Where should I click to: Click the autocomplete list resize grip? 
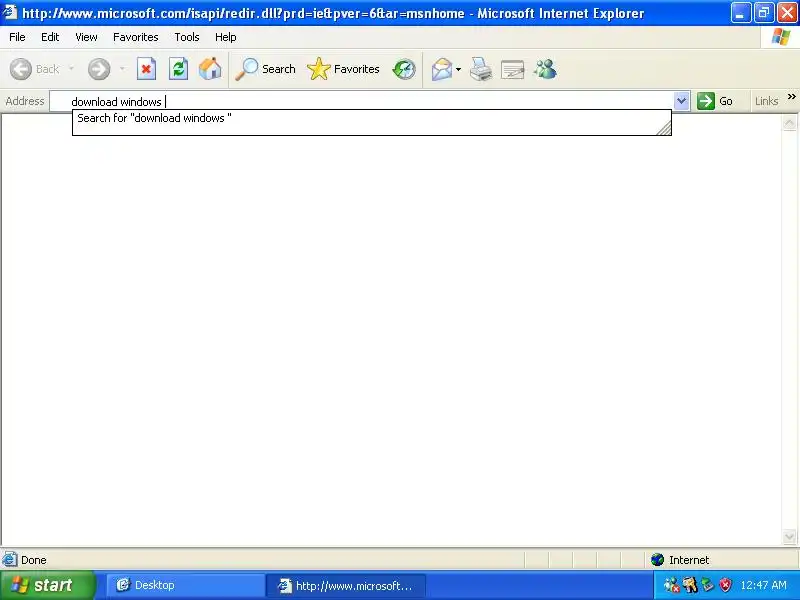pos(664,128)
